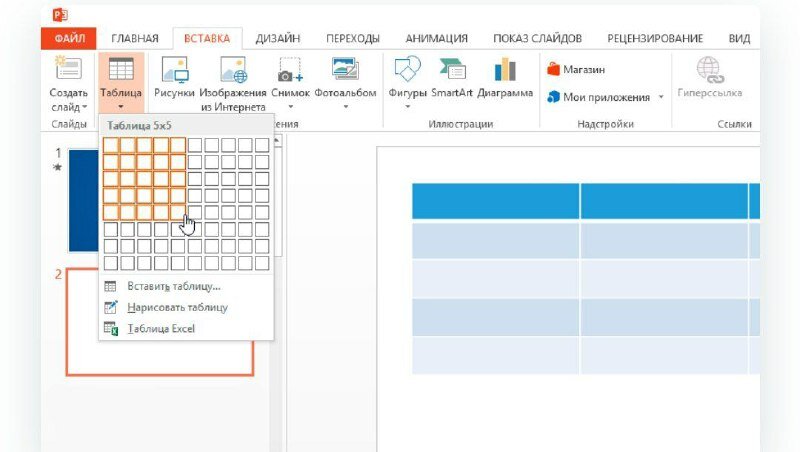This screenshot has width=800, height=452.
Task: Switch to the ГЛАВНАЯ tab
Action: (135, 39)
